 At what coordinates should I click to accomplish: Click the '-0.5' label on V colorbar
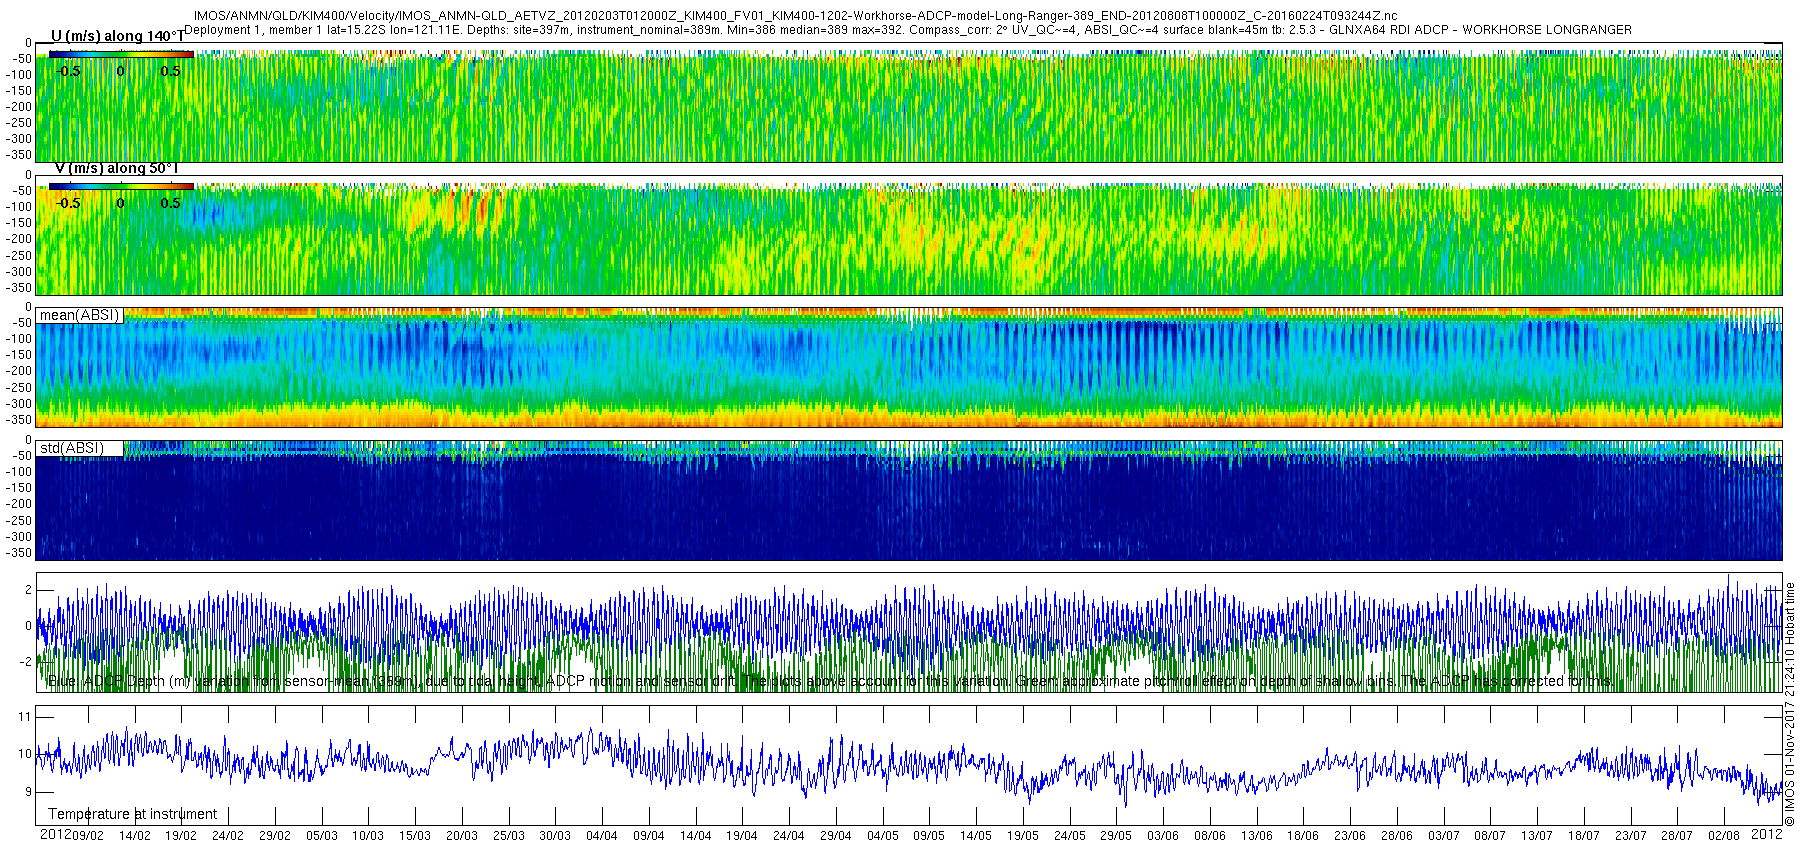[69, 203]
